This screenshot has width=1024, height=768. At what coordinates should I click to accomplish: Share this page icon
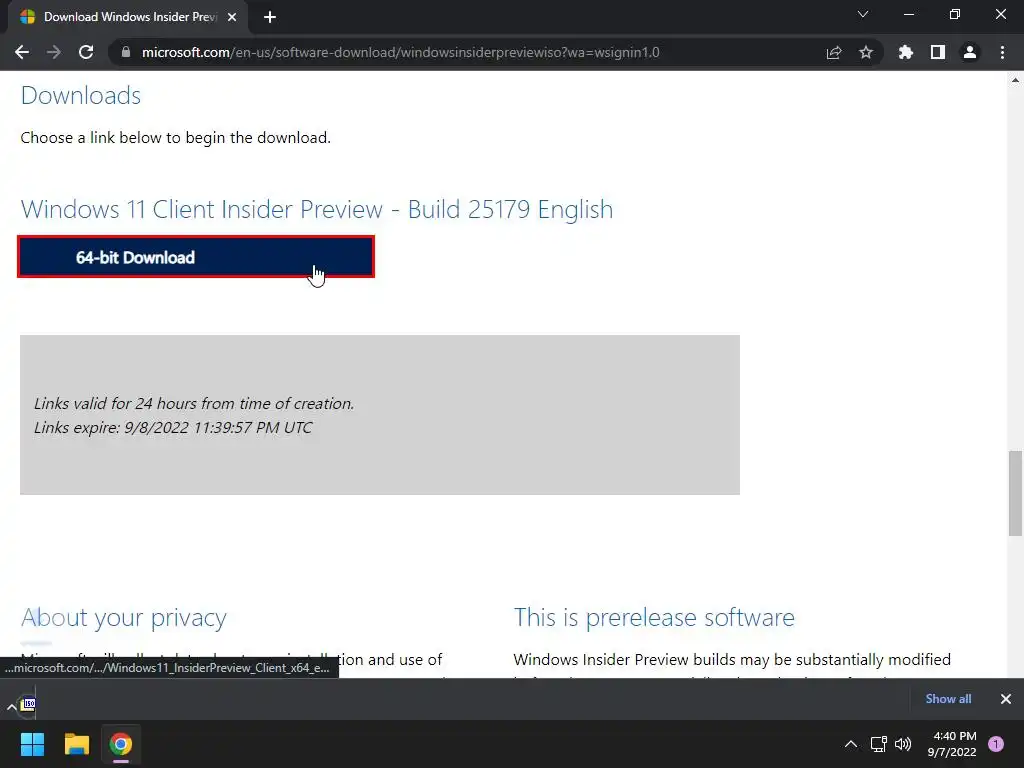tap(834, 52)
